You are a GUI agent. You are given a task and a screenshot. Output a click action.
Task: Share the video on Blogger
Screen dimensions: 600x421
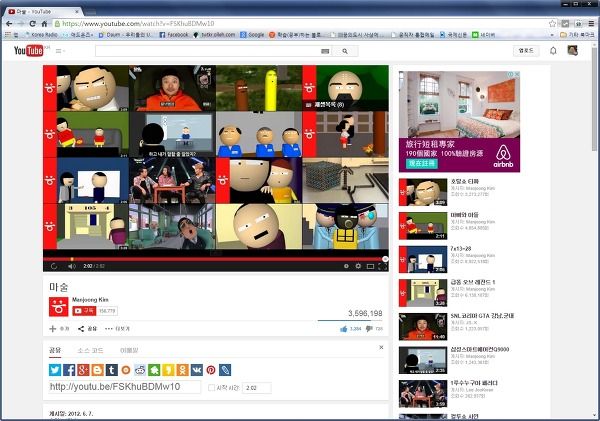click(x=98, y=370)
